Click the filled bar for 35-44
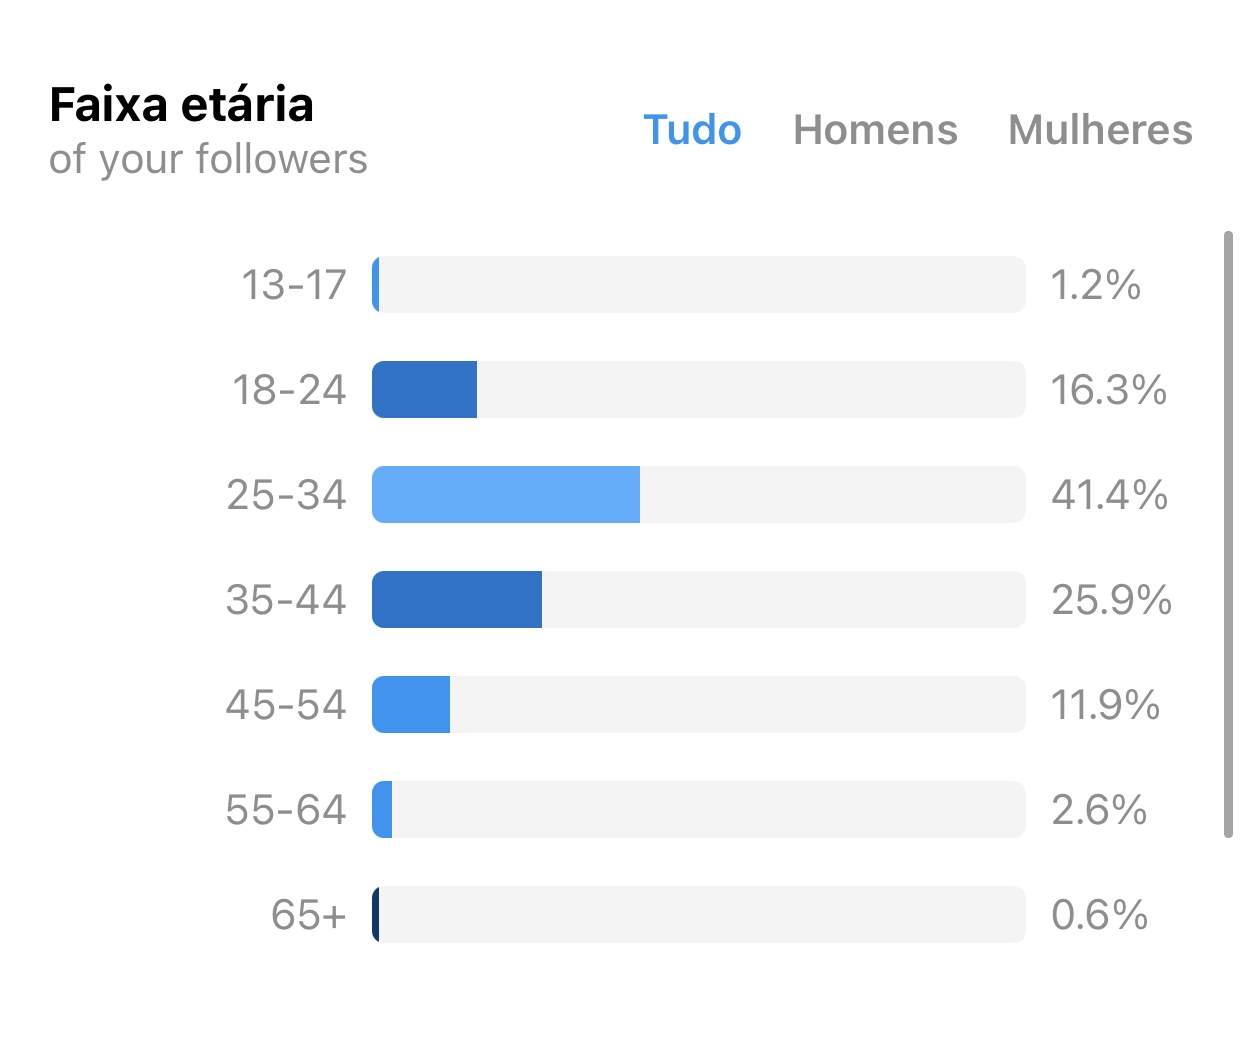 (x=457, y=599)
